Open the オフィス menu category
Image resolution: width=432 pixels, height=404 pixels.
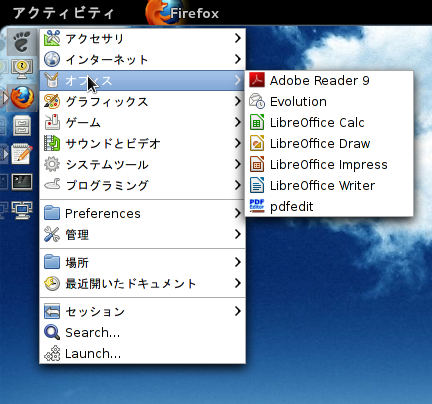tap(142, 80)
